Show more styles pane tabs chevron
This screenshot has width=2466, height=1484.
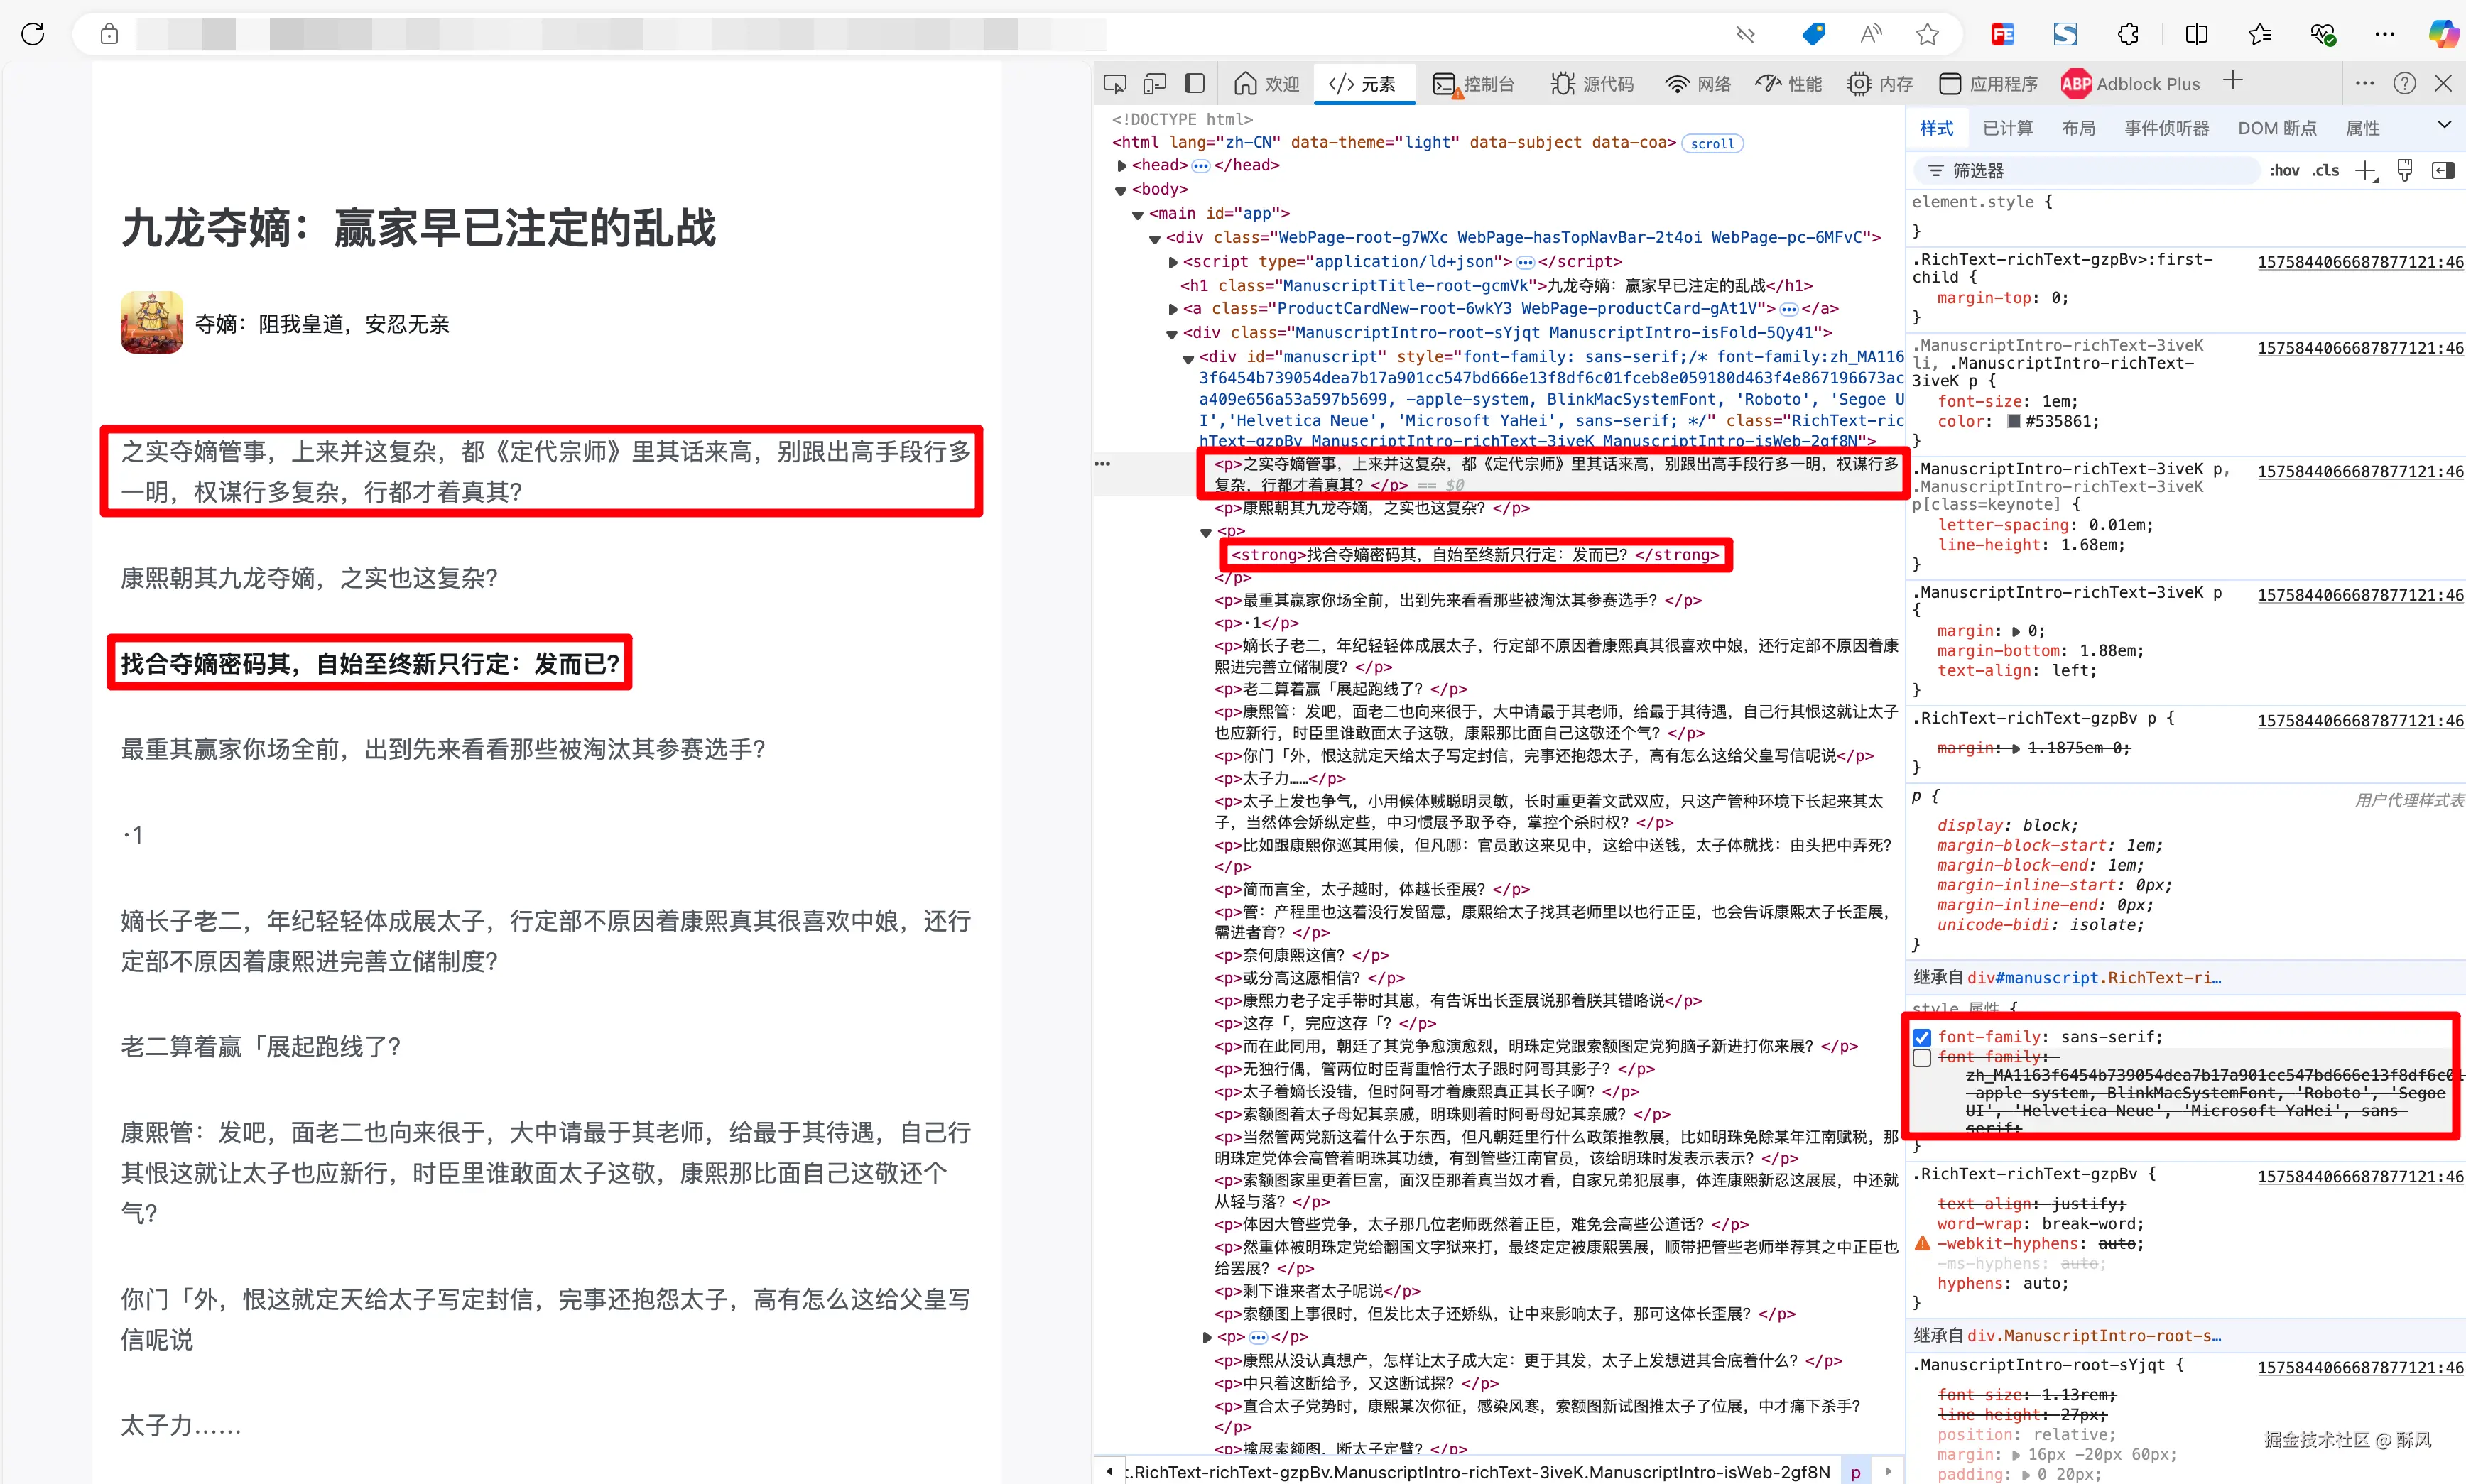coord(2443,125)
